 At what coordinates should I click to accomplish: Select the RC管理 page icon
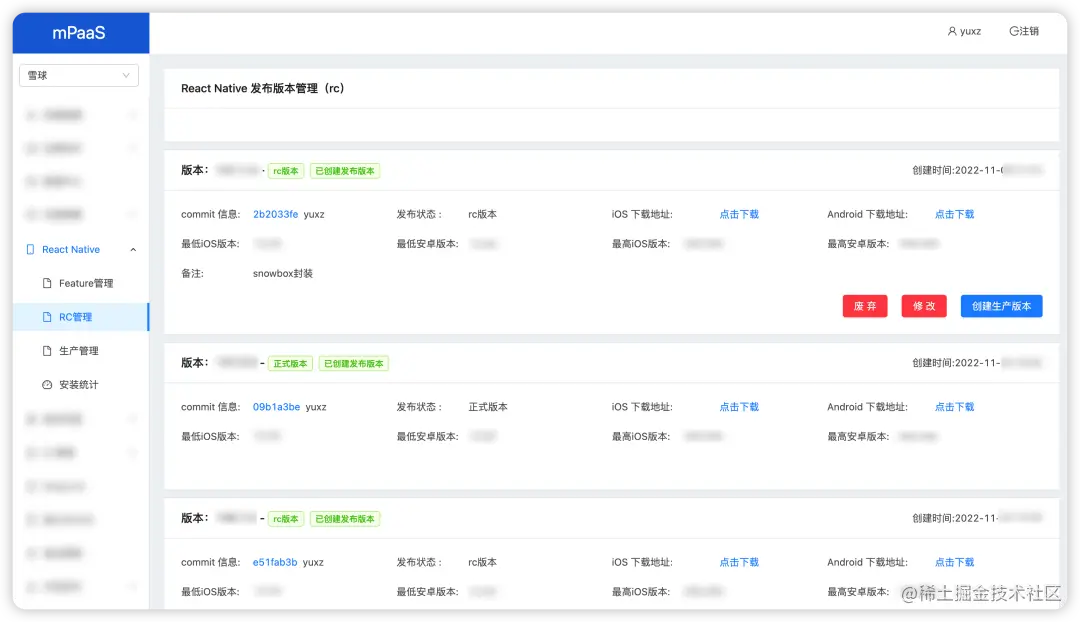tap(47, 317)
